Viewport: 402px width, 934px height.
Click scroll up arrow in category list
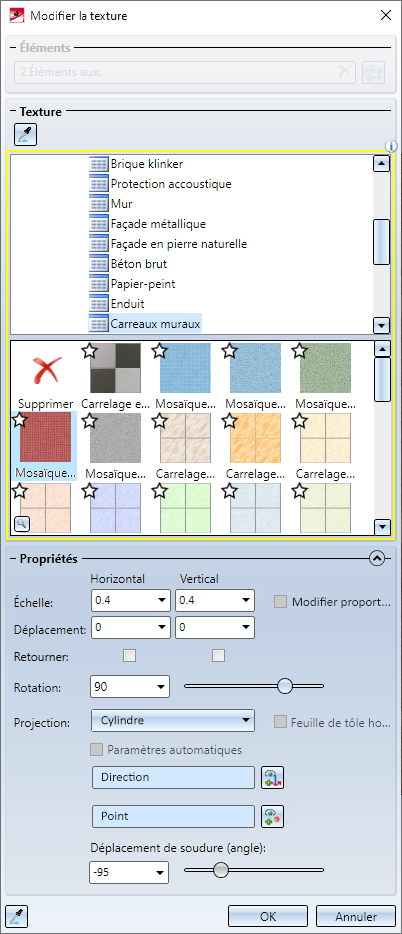click(x=381, y=163)
